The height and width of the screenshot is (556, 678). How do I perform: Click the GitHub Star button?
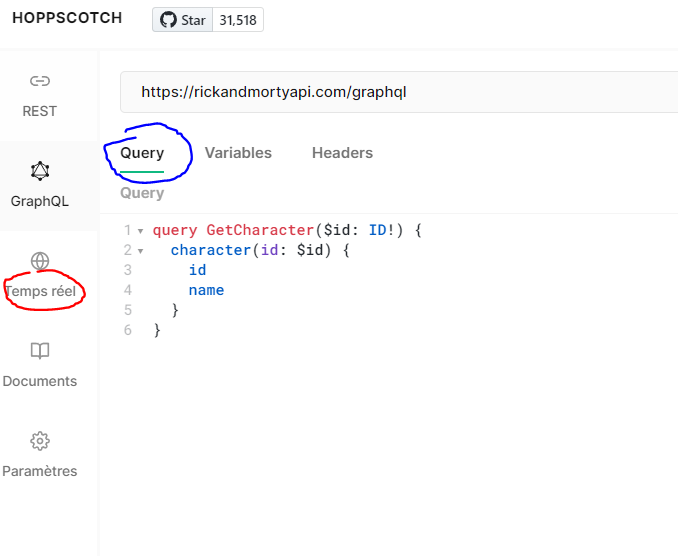pos(182,20)
